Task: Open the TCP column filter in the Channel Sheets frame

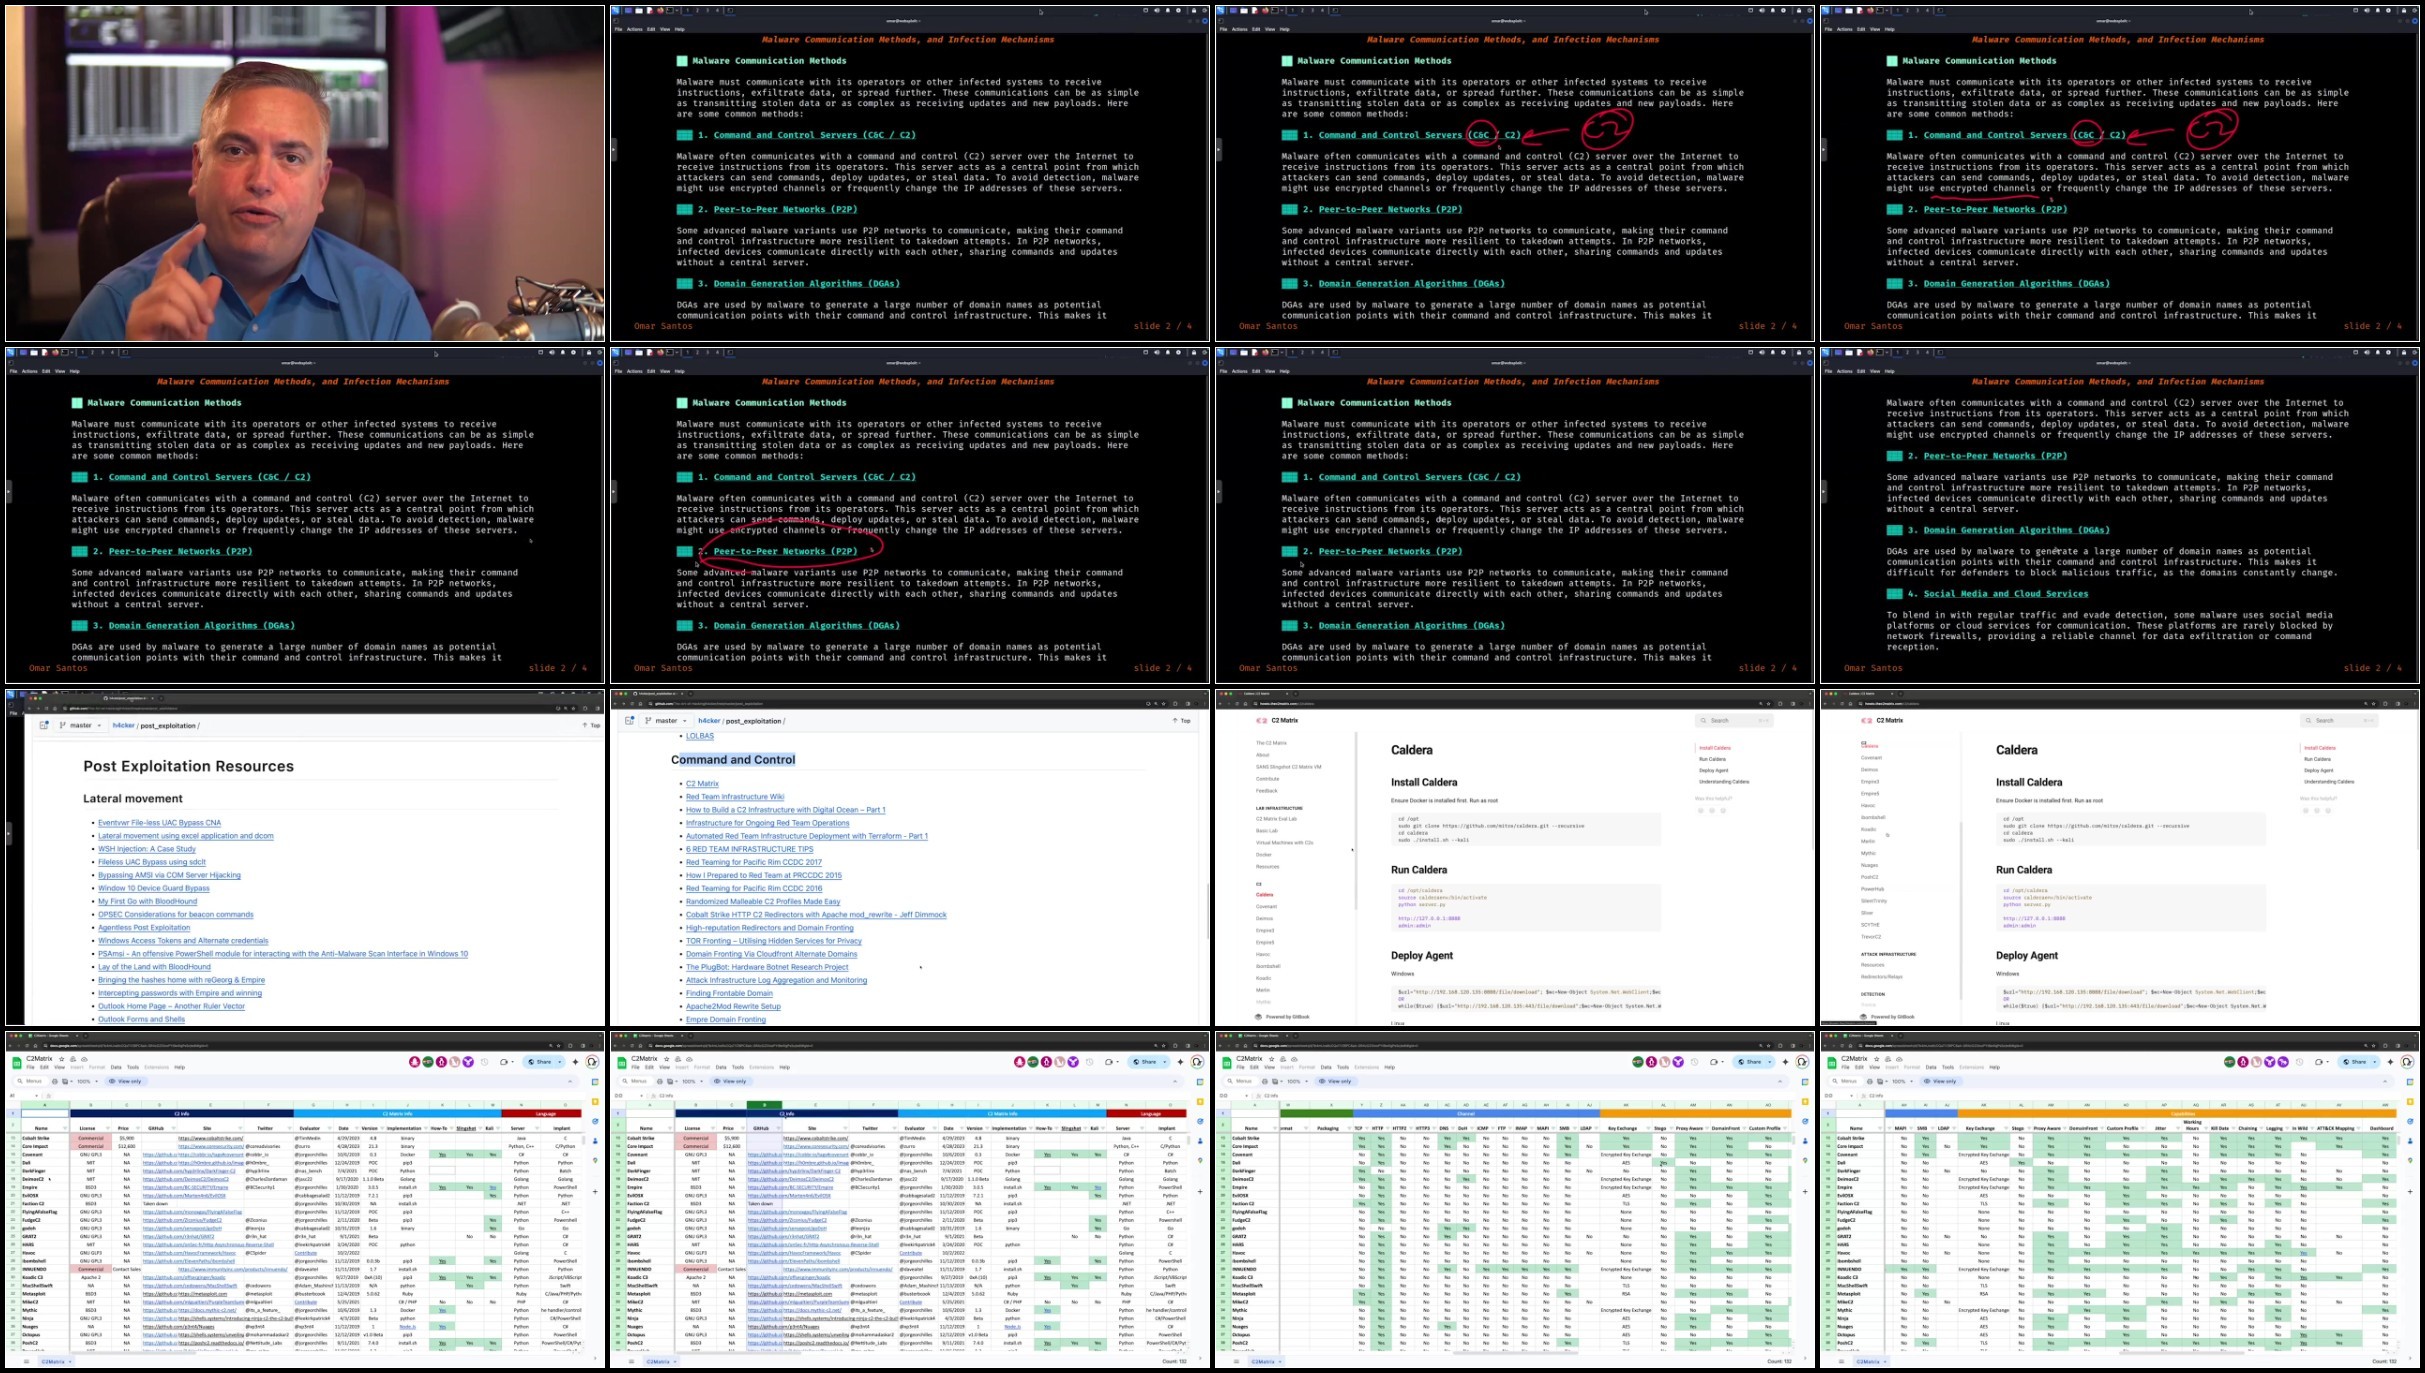Action: pyautogui.click(x=1367, y=1128)
